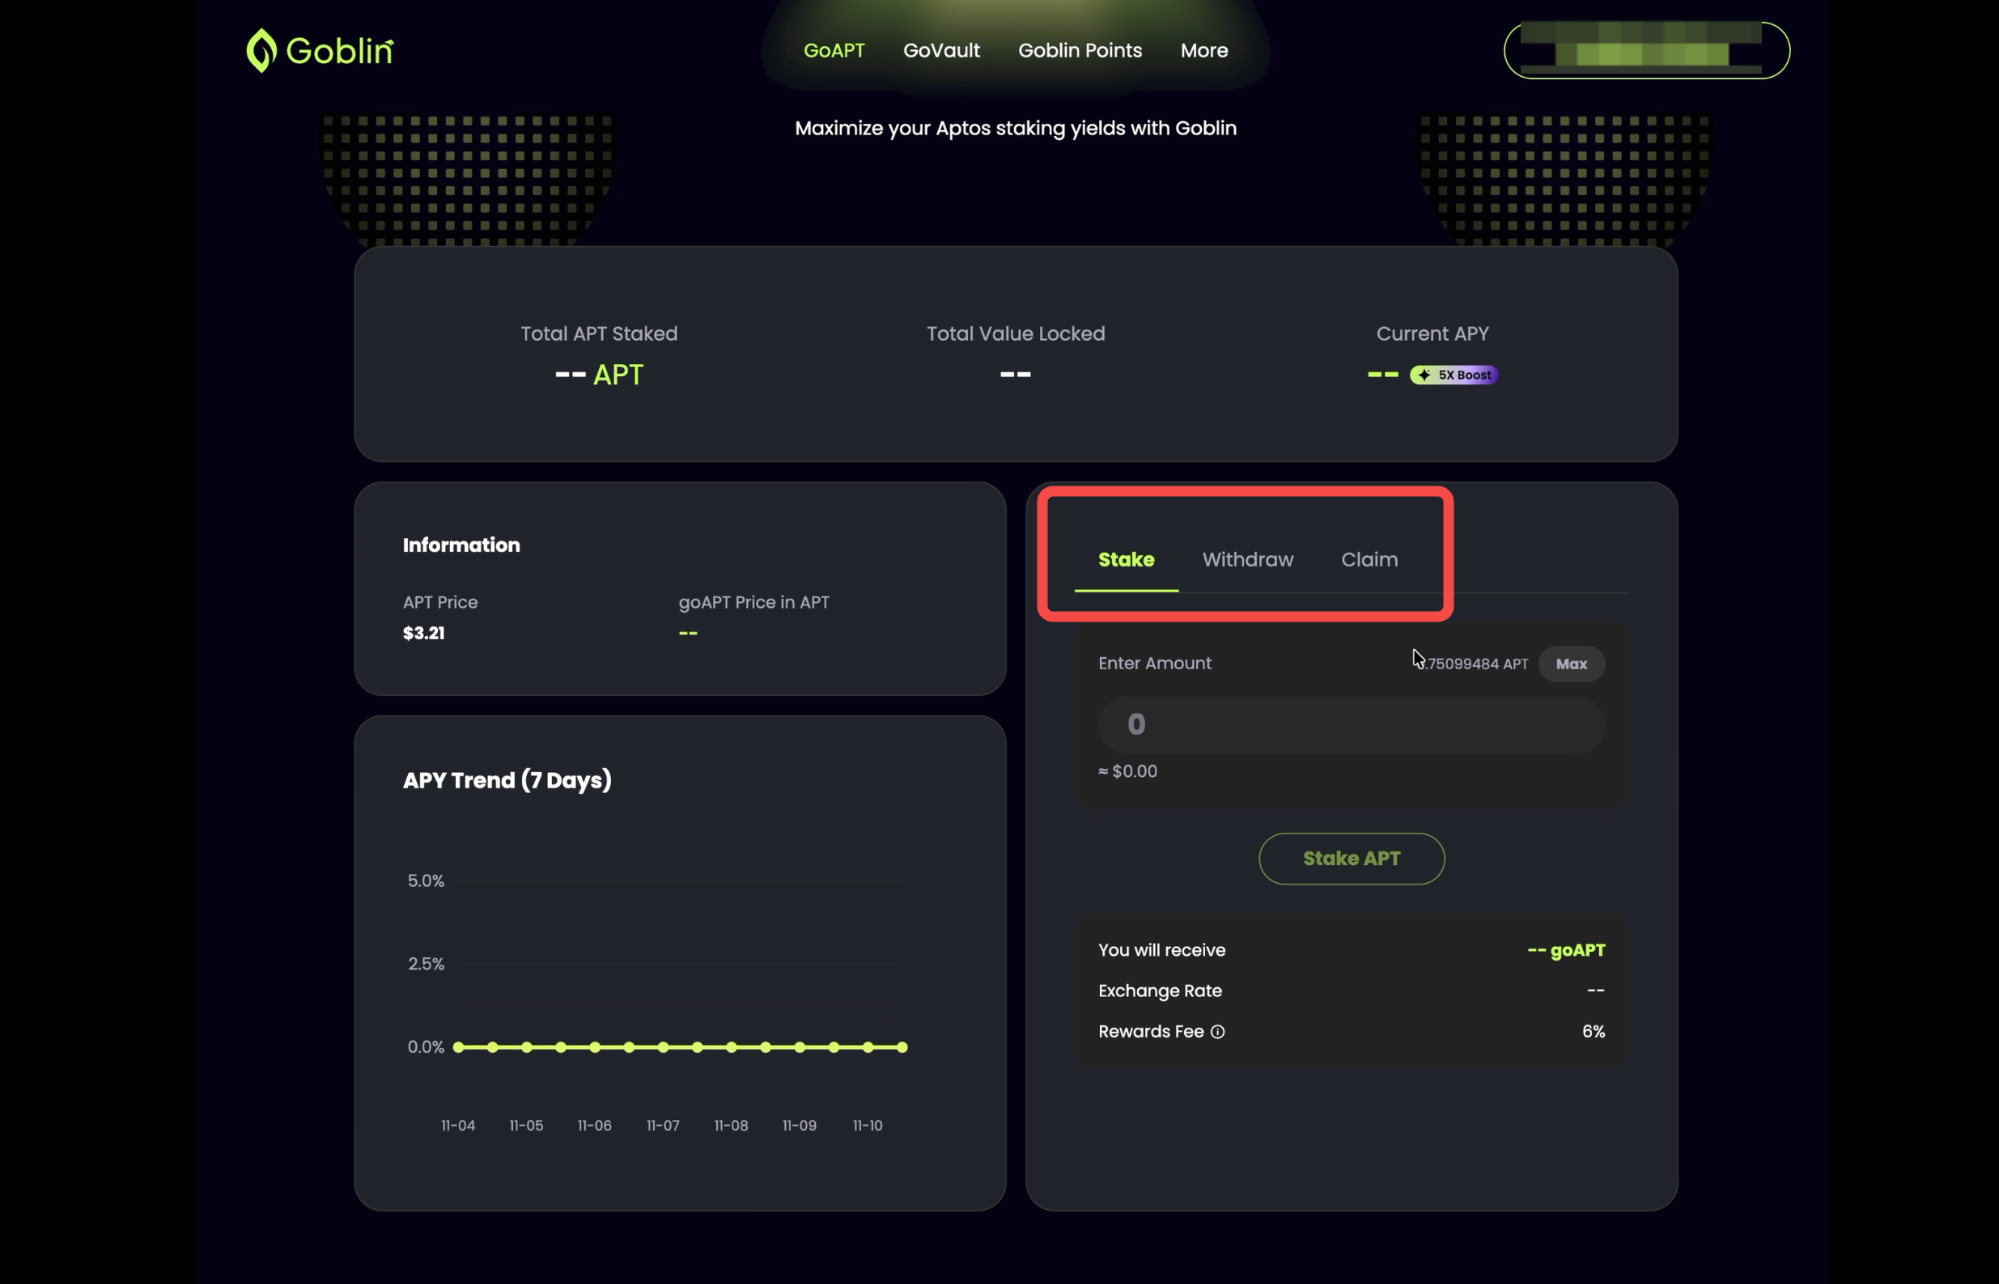The image size is (1999, 1284).
Task: Click the wallet account button
Action: point(1646,50)
